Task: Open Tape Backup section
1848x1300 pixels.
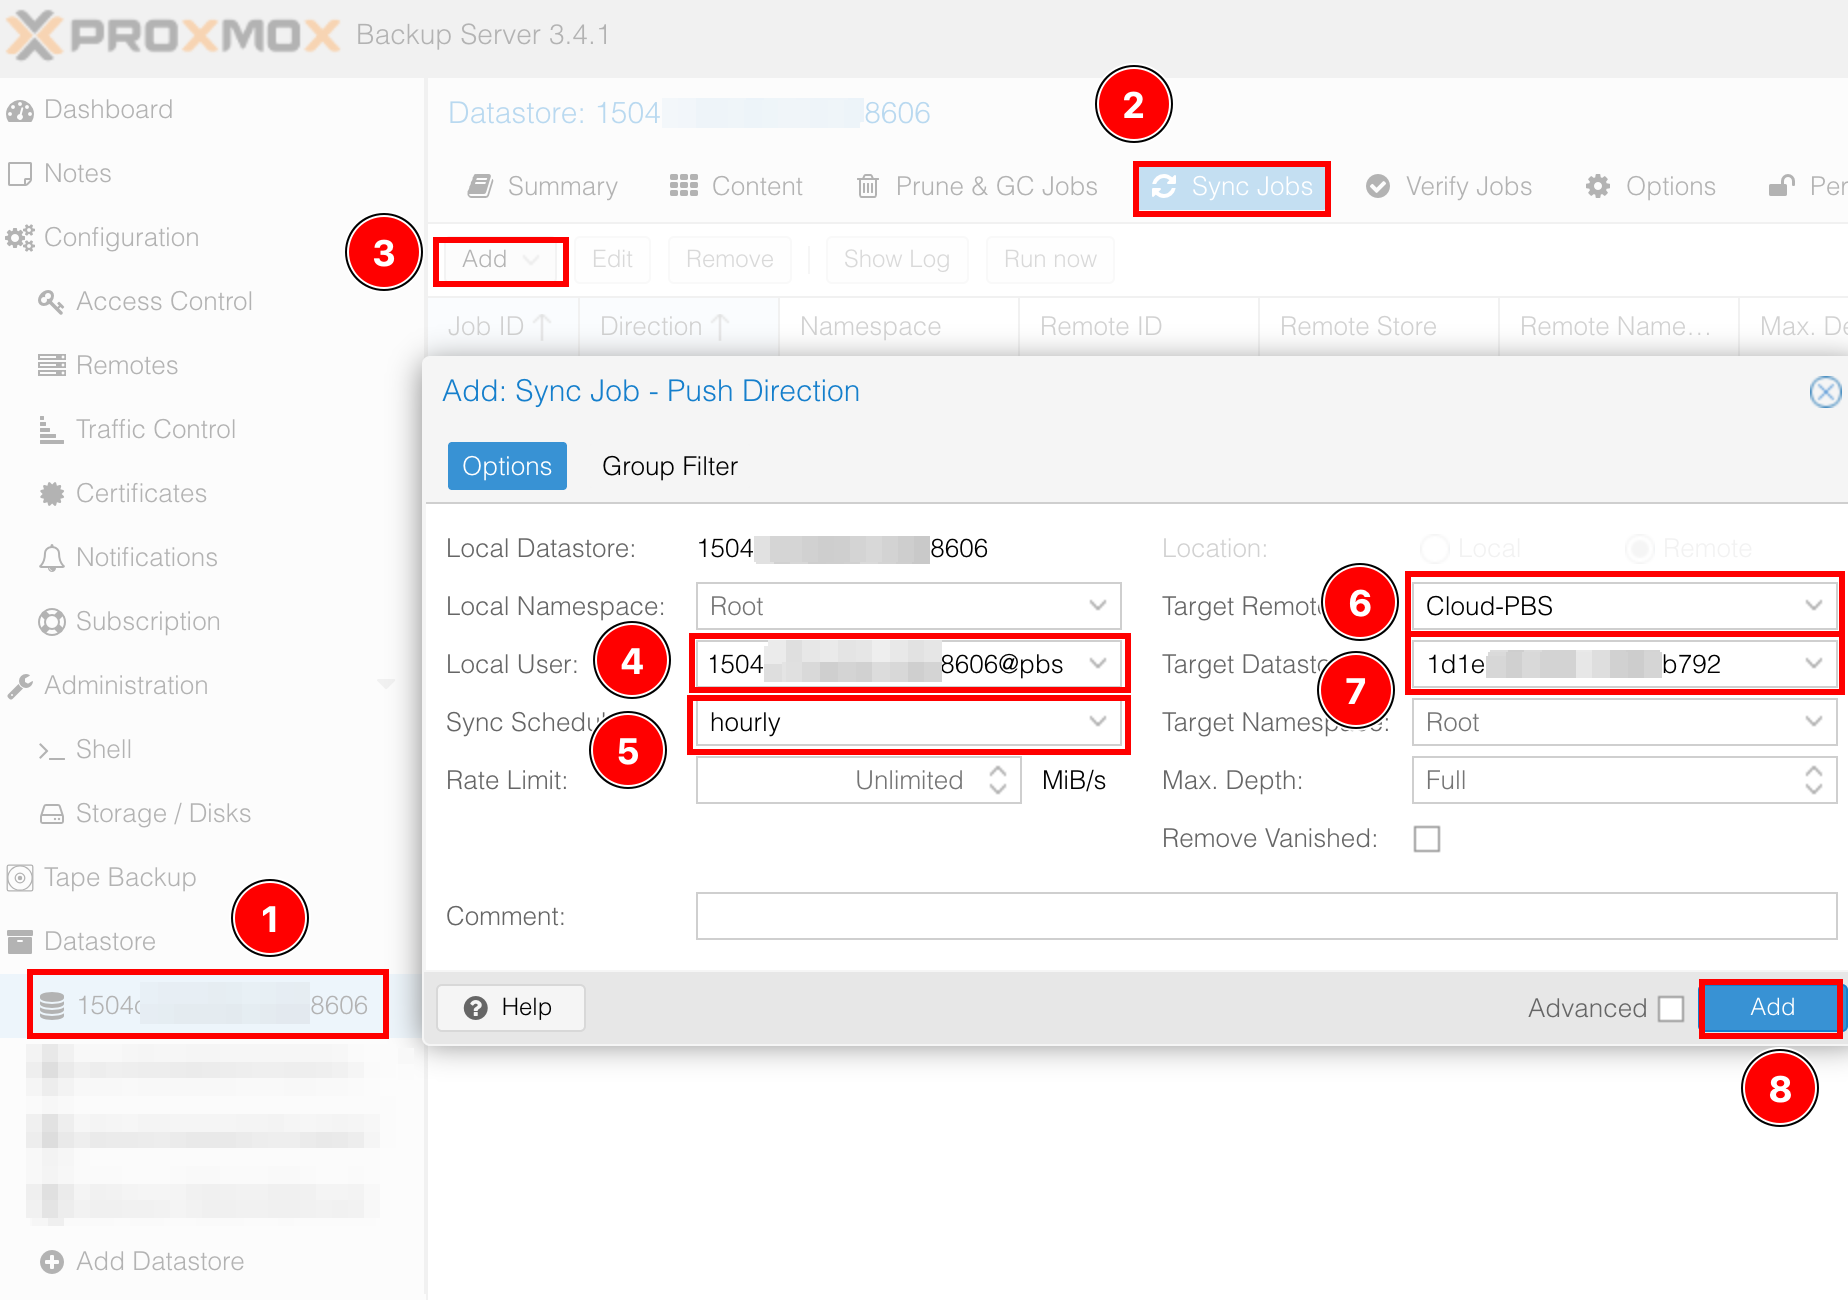Action: pyautogui.click(x=119, y=877)
